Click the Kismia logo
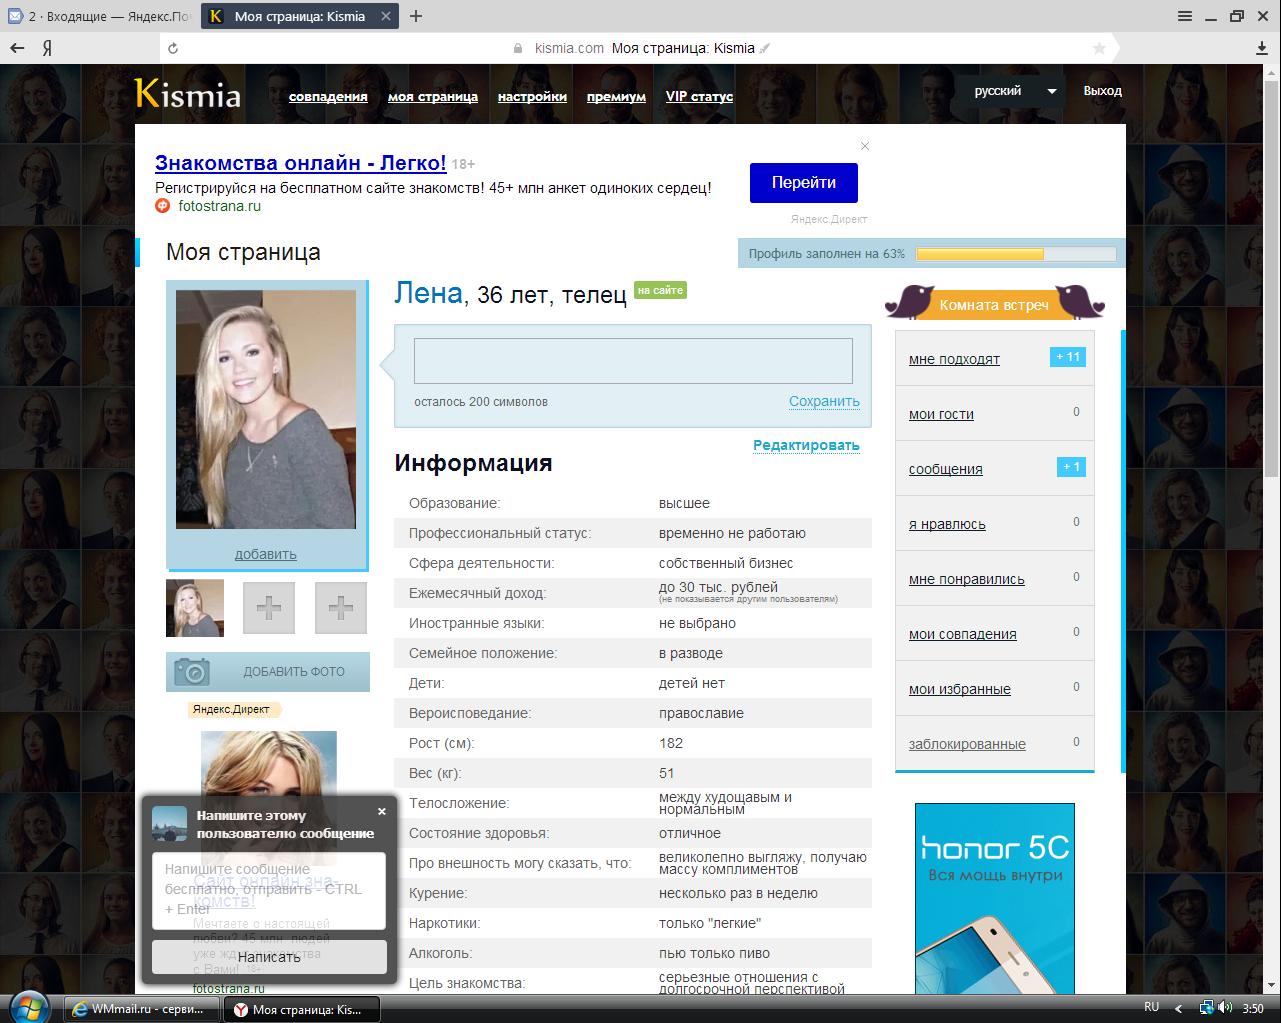The image size is (1281, 1023). point(188,94)
